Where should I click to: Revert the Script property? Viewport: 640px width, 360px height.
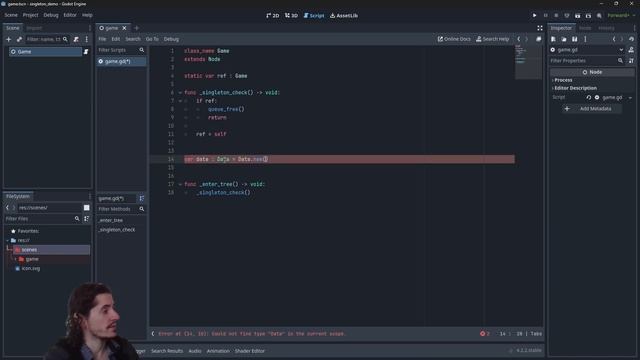point(589,98)
